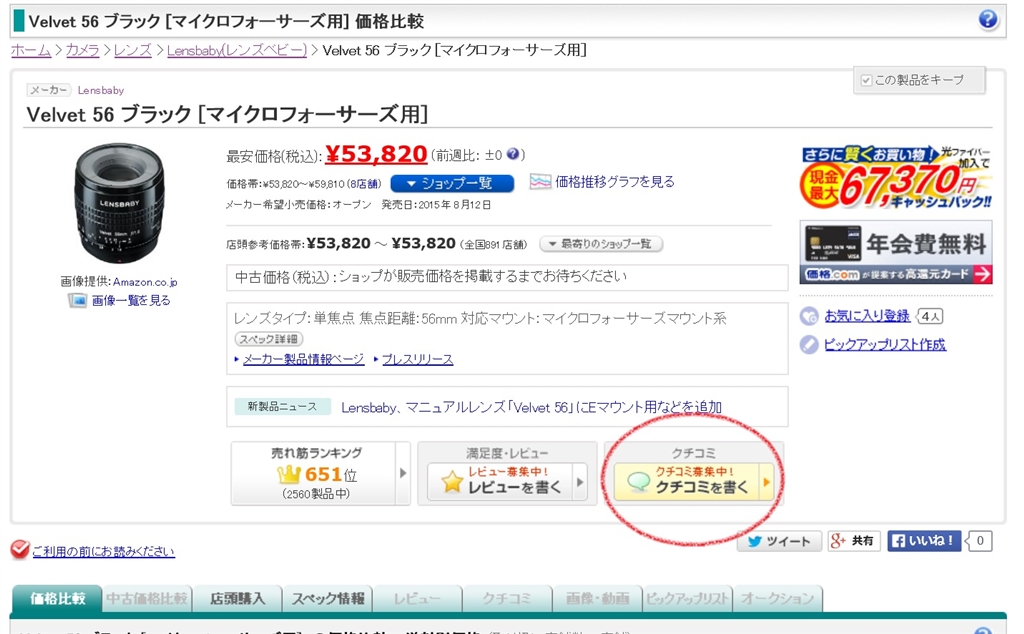This screenshot has width=1024, height=634.
Task: Switch to the 店頭購入 tab
Action: (237, 599)
